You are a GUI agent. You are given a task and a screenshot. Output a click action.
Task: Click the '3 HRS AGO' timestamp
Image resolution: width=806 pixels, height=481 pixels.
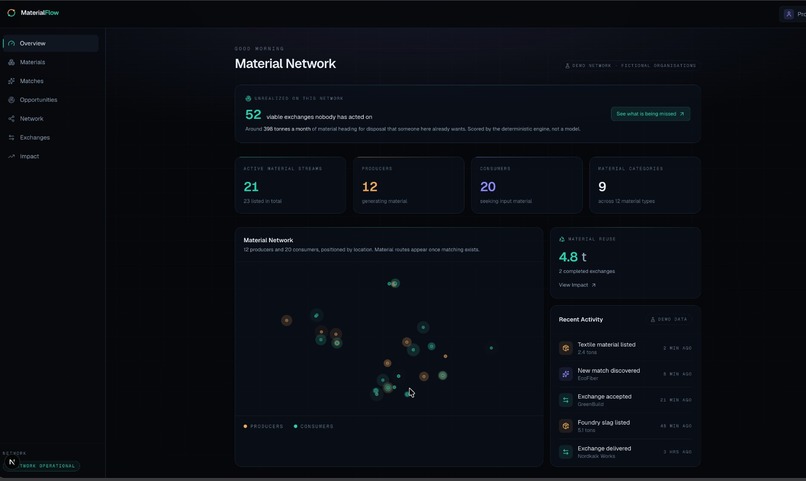pyautogui.click(x=677, y=452)
